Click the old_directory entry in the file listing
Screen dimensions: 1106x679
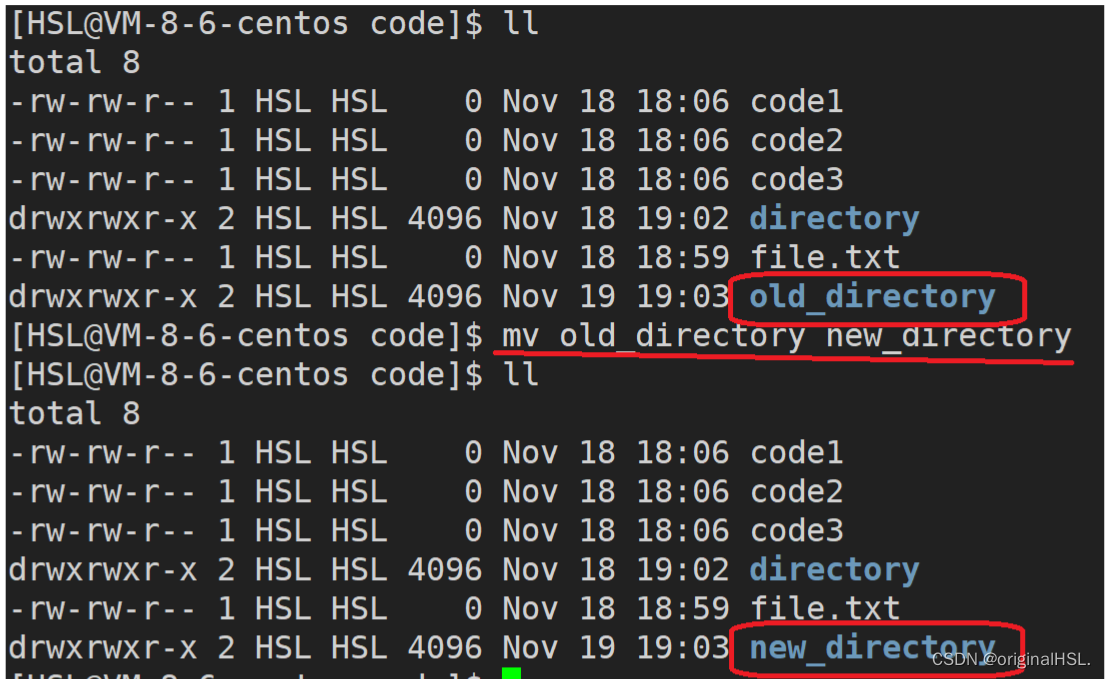[872, 297]
